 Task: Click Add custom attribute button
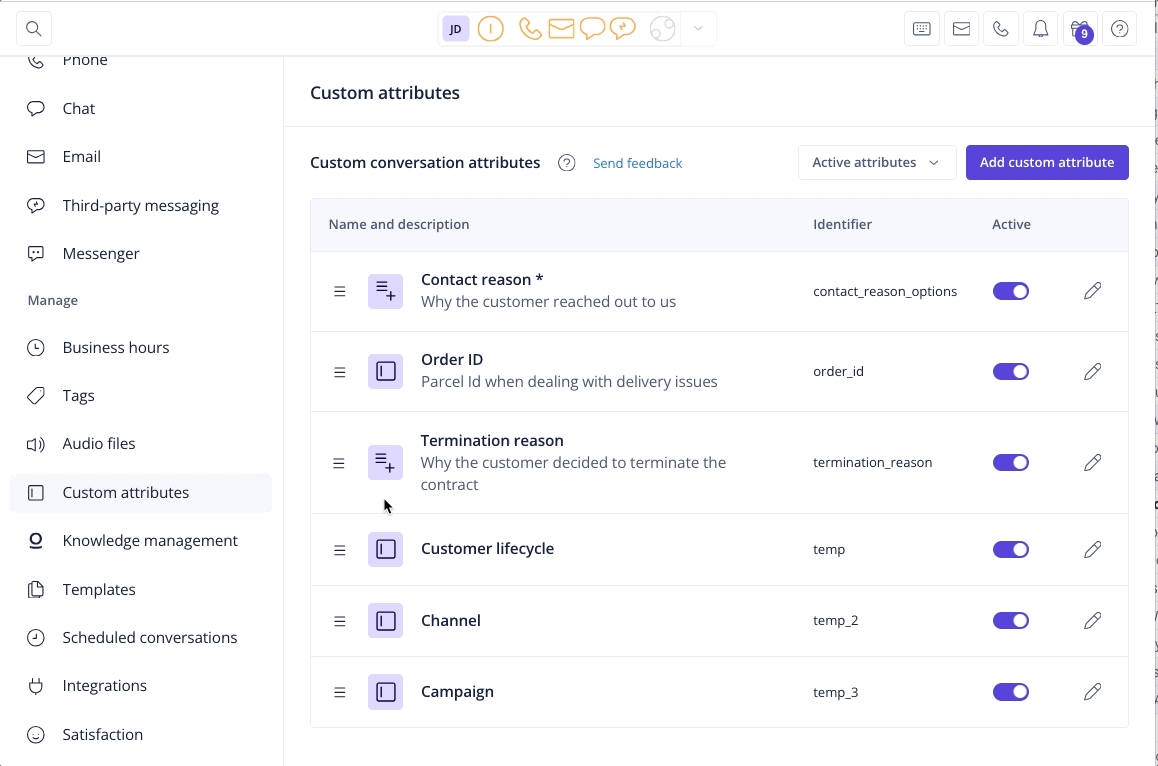(1046, 163)
